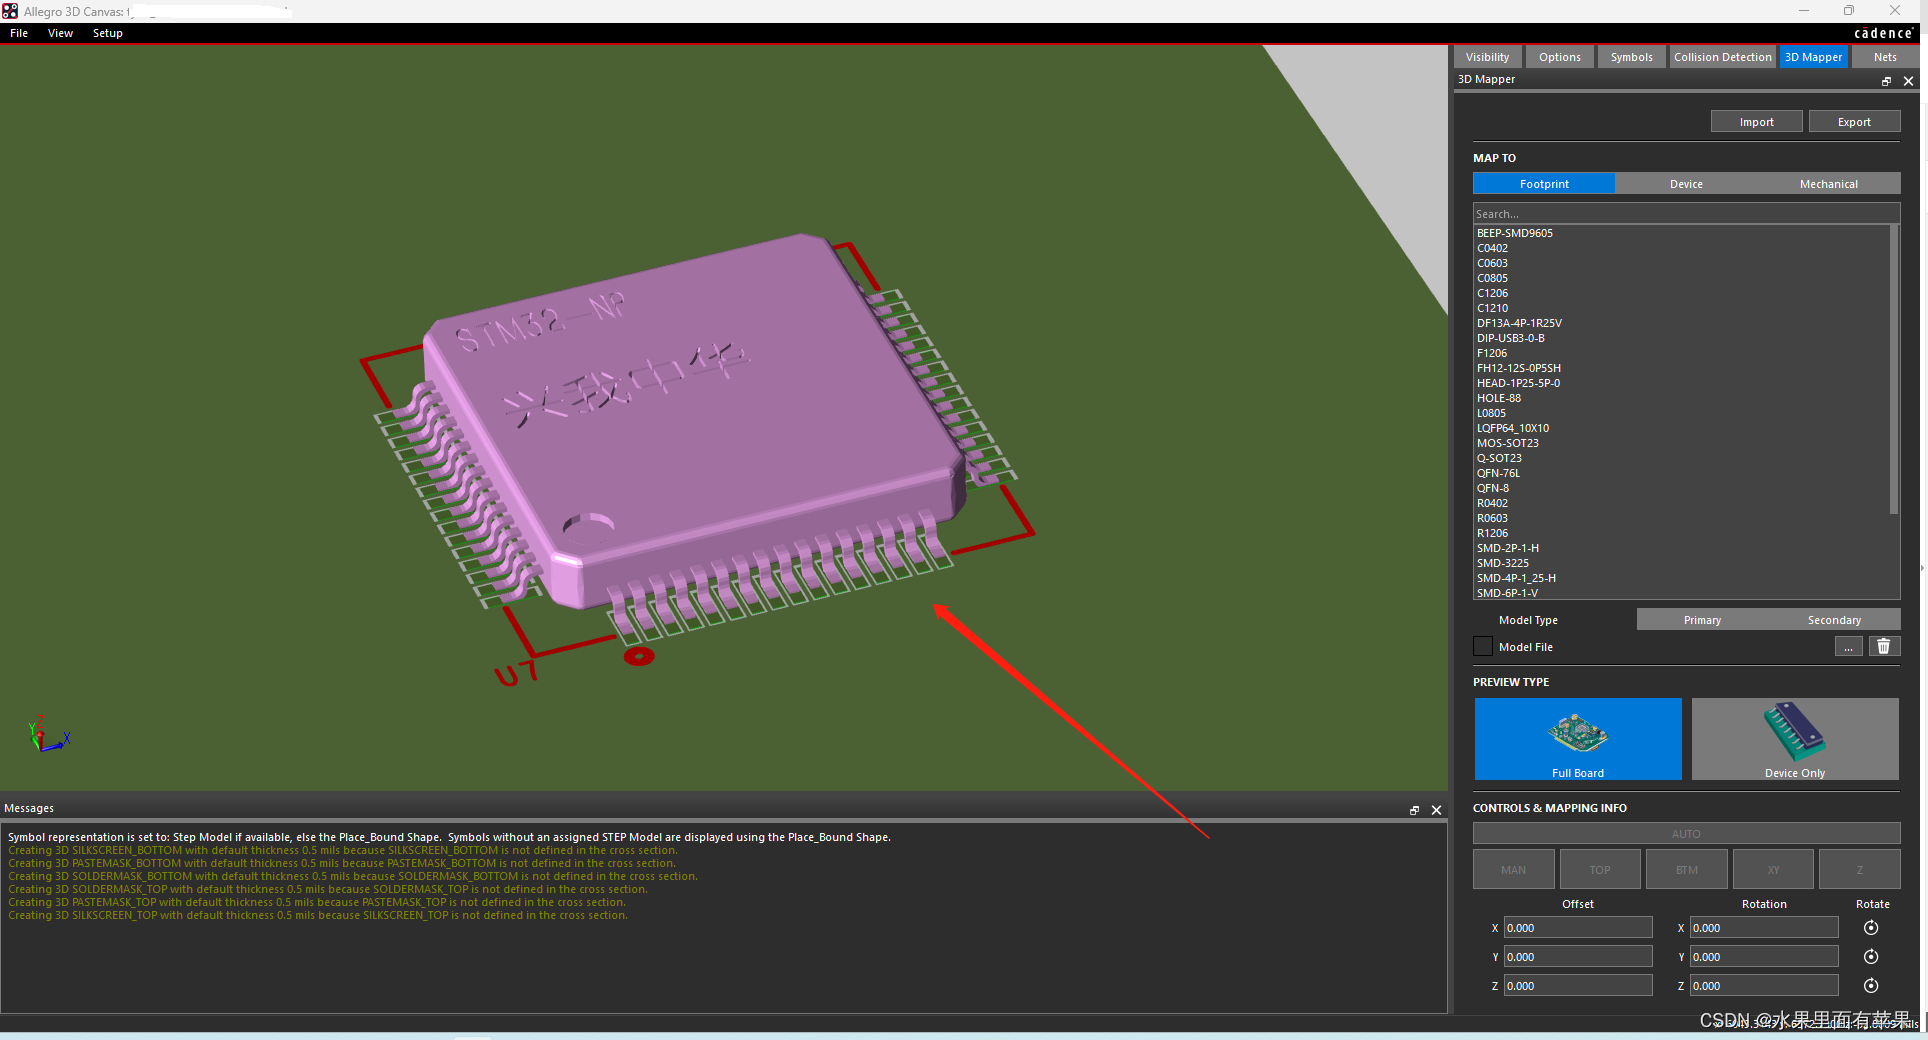Click the Model File color swatch
1928x1040 pixels.
pos(1483,647)
